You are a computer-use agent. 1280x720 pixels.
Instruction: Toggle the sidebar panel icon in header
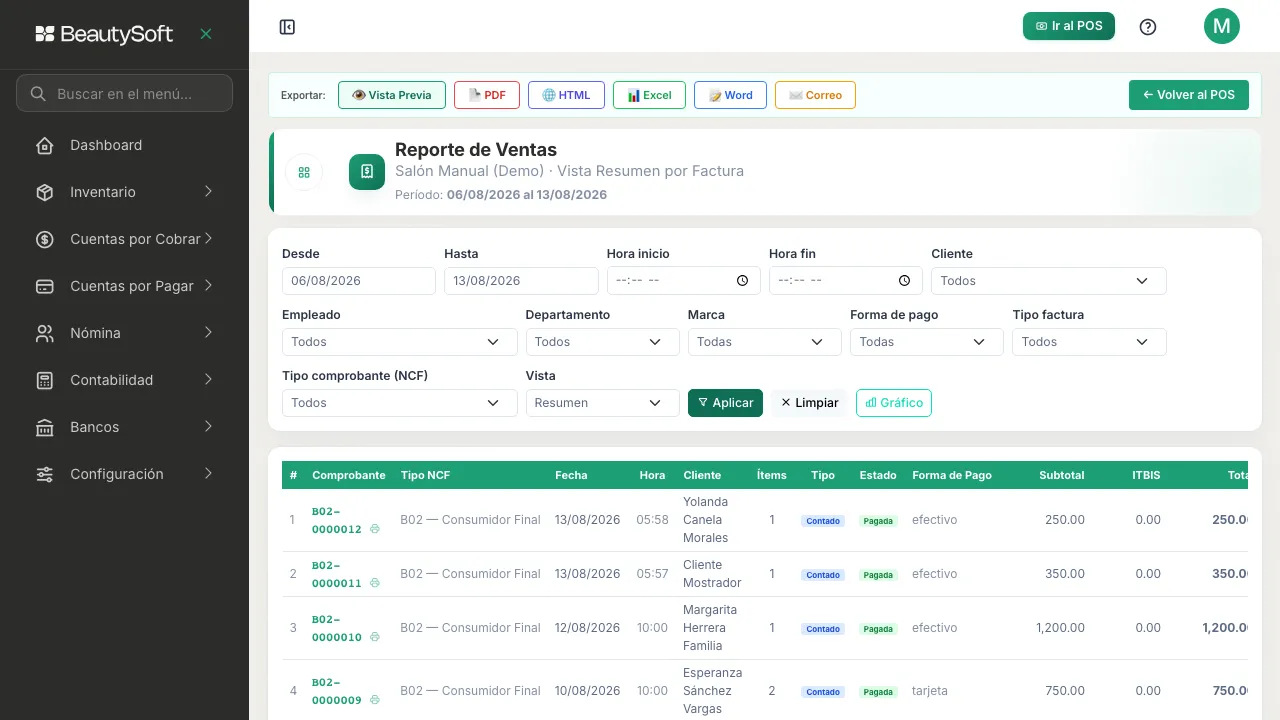[287, 27]
